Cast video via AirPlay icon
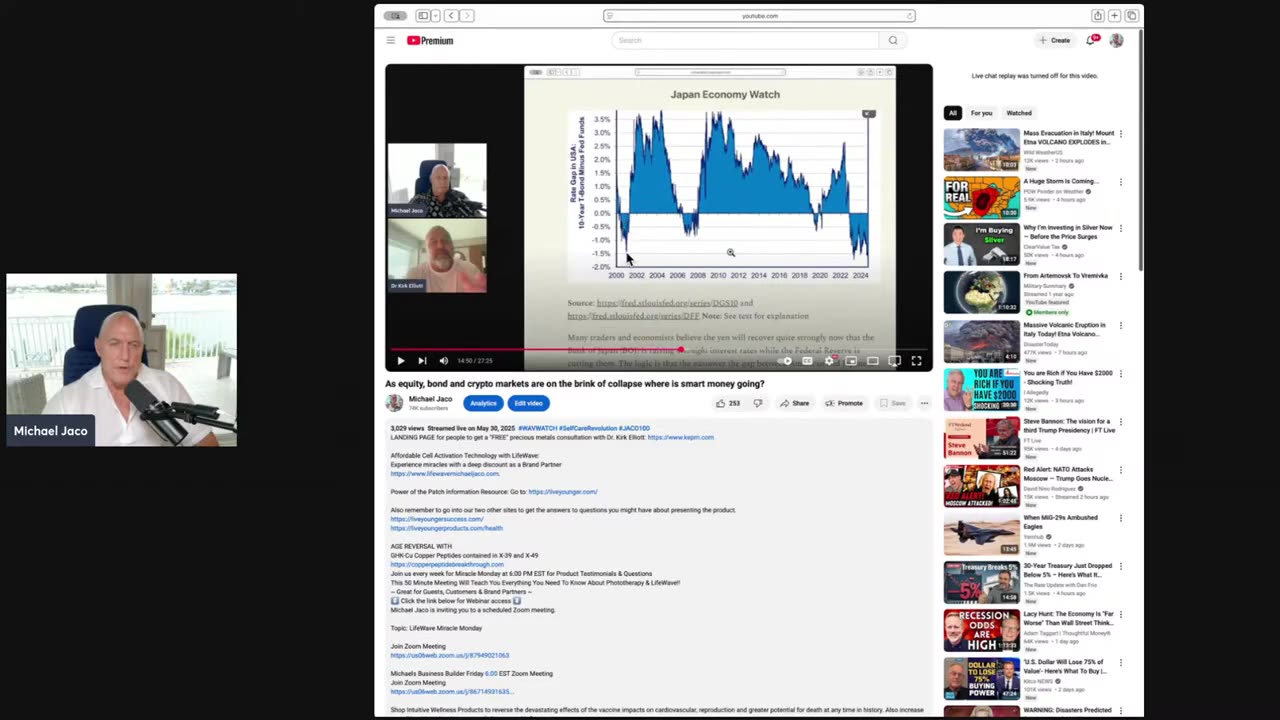1280x720 pixels. click(x=895, y=361)
